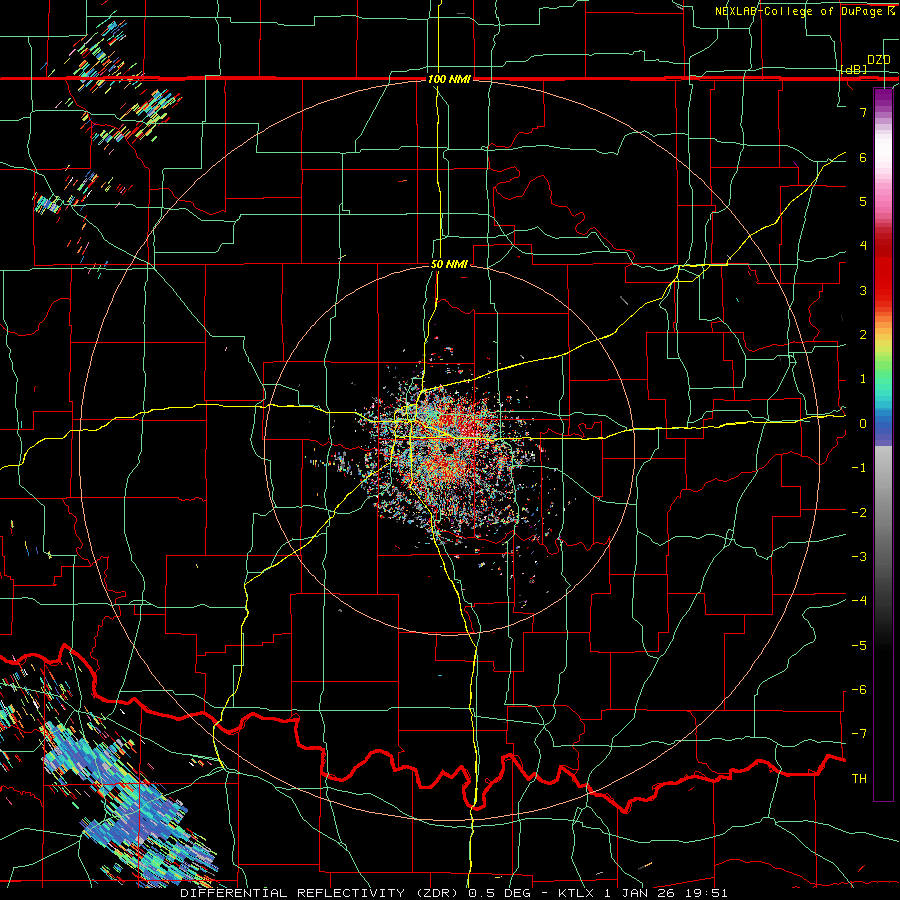Click the 50 NMI range ring label
Viewport: 900px width, 900px height.
click(x=449, y=265)
